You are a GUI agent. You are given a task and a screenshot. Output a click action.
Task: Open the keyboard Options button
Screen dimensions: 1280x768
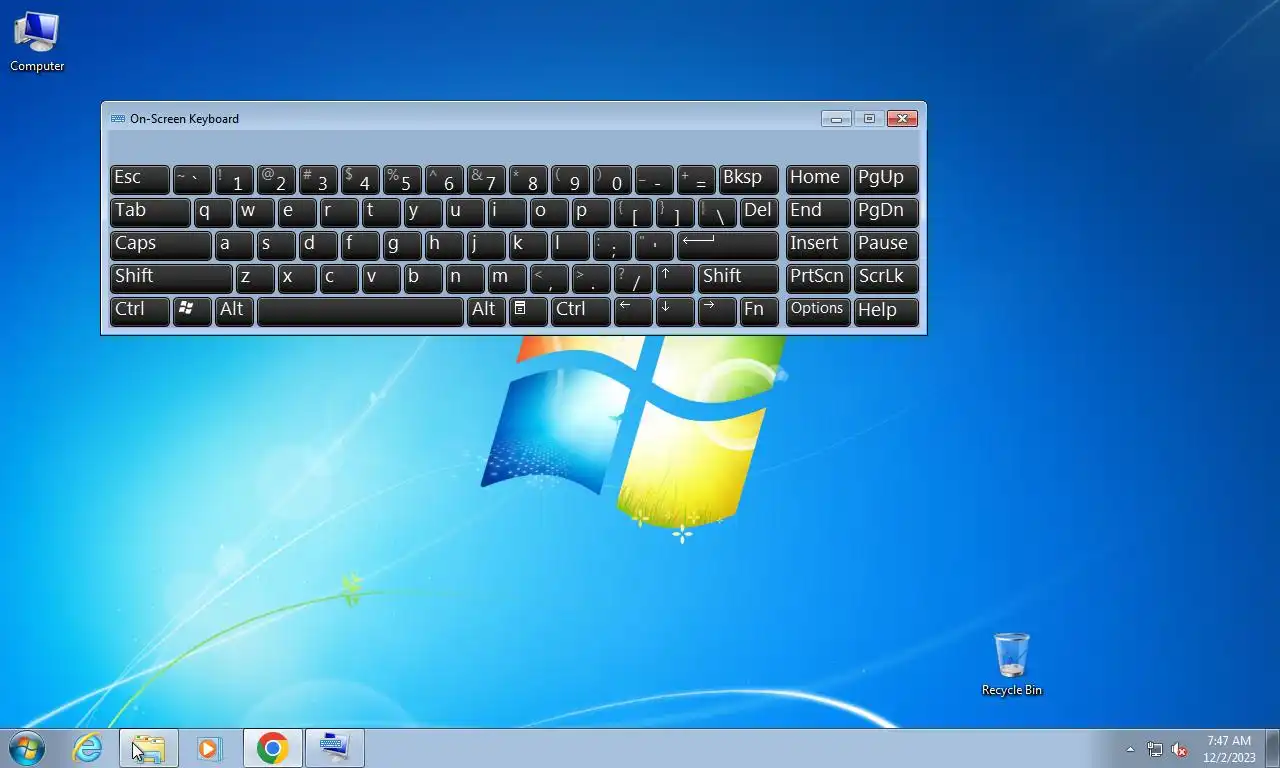(818, 311)
